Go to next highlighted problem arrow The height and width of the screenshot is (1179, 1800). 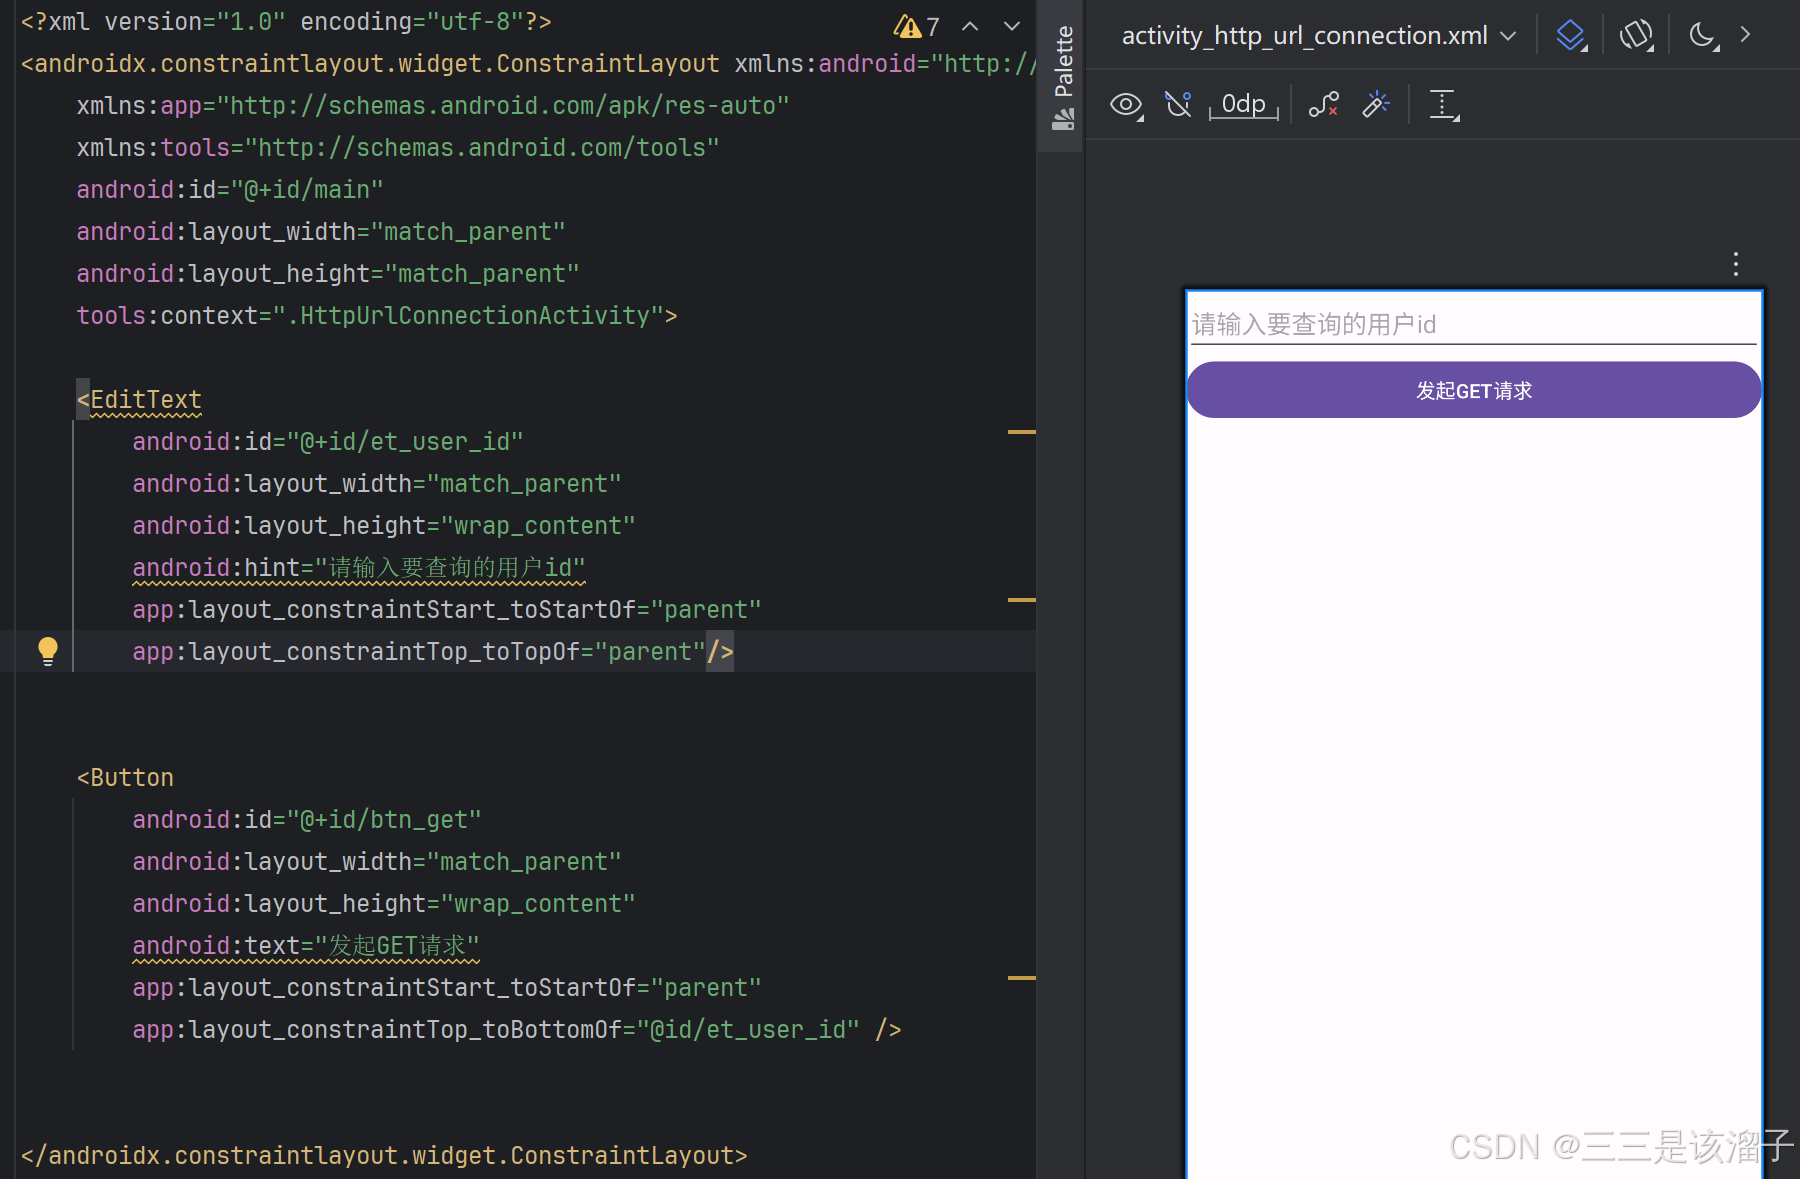tap(1012, 27)
